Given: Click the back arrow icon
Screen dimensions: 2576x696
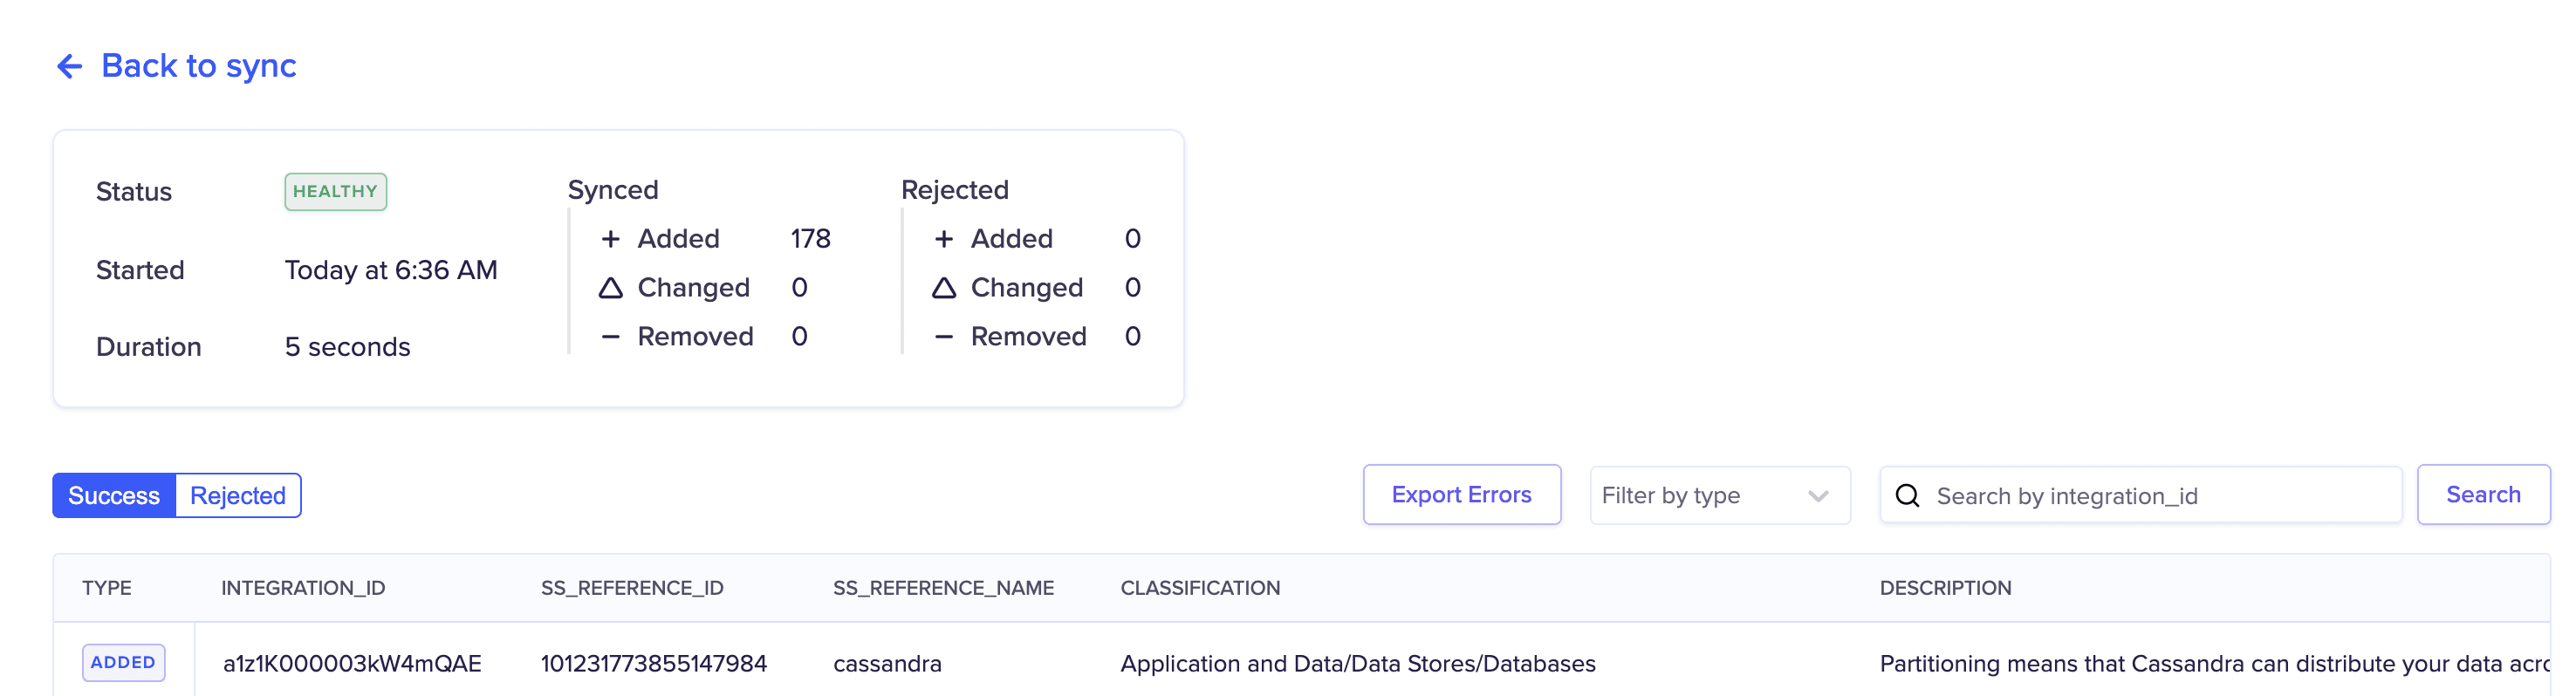Looking at the screenshot, I should 69,66.
